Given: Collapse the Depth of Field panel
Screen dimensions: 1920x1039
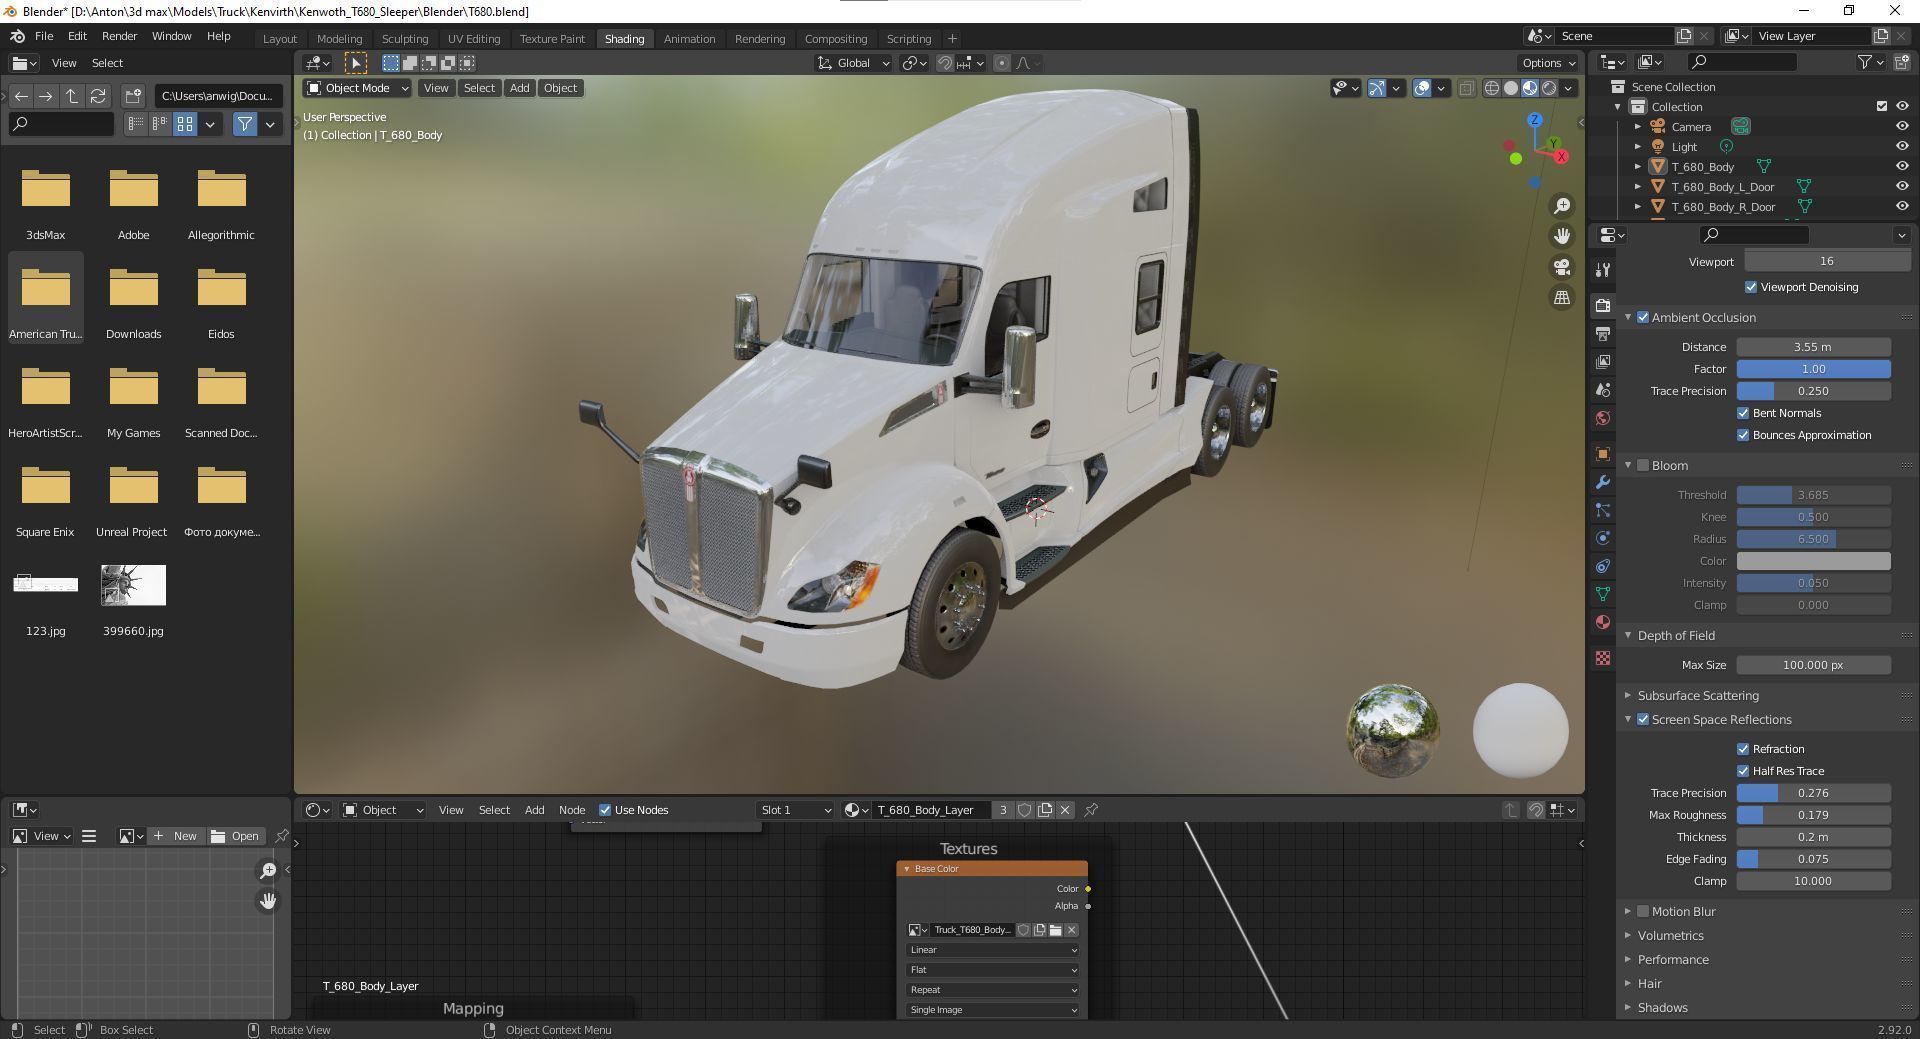Looking at the screenshot, I should 1628,635.
